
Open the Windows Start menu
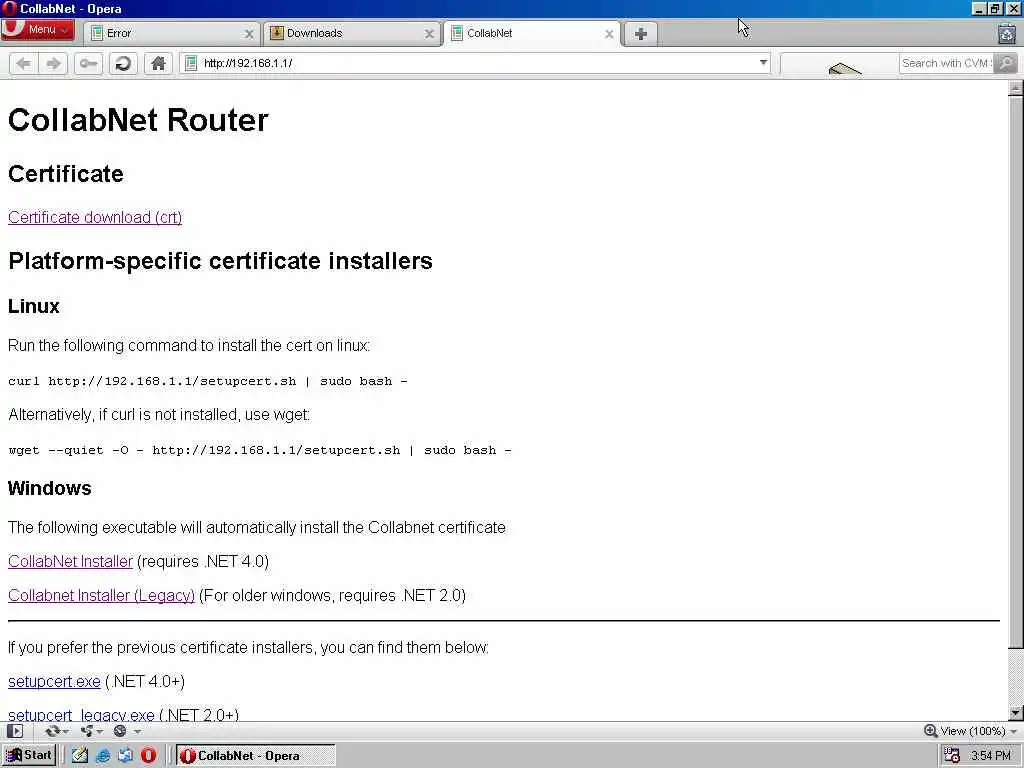pyautogui.click(x=29, y=756)
